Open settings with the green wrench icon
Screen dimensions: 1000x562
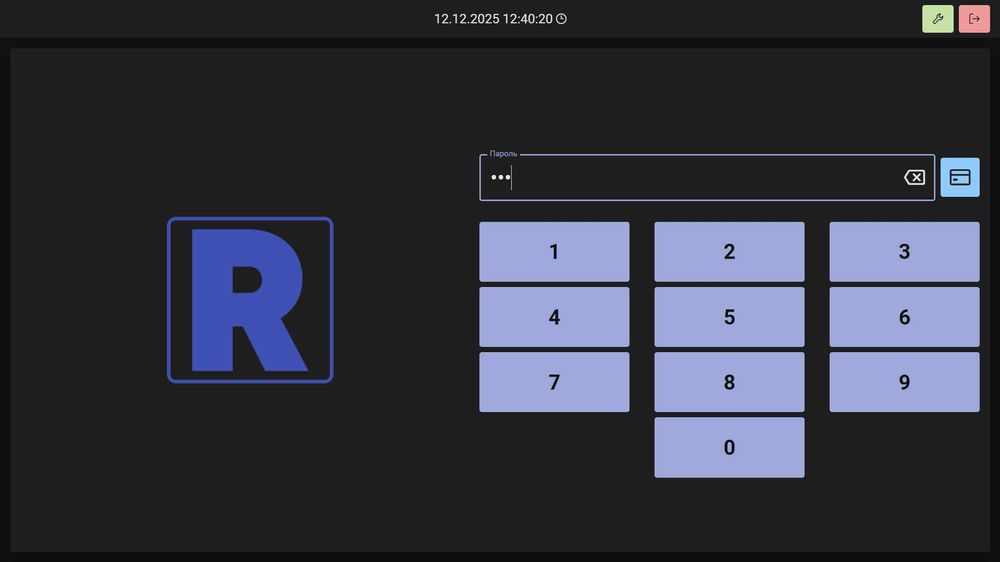point(938,18)
